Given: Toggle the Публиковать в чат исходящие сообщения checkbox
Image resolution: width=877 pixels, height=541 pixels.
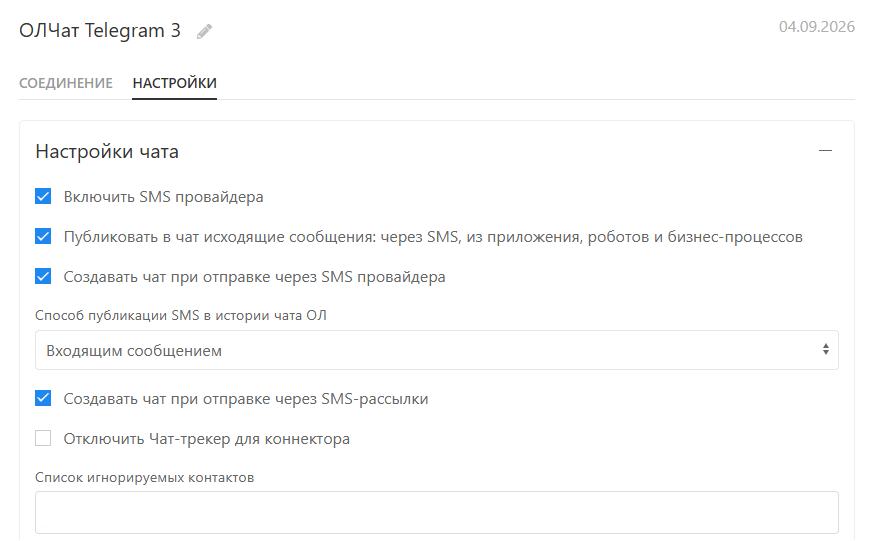Looking at the screenshot, I should [x=43, y=236].
